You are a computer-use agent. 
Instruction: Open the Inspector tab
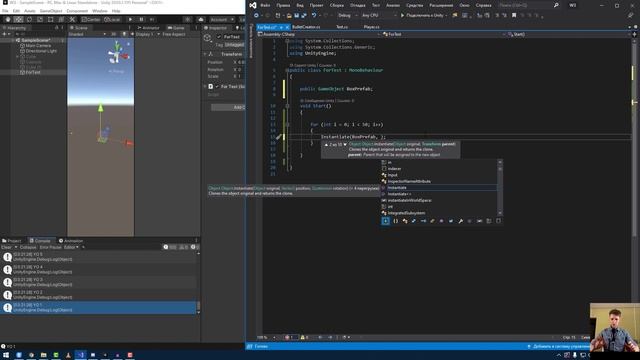pyautogui.click(x=215, y=28)
